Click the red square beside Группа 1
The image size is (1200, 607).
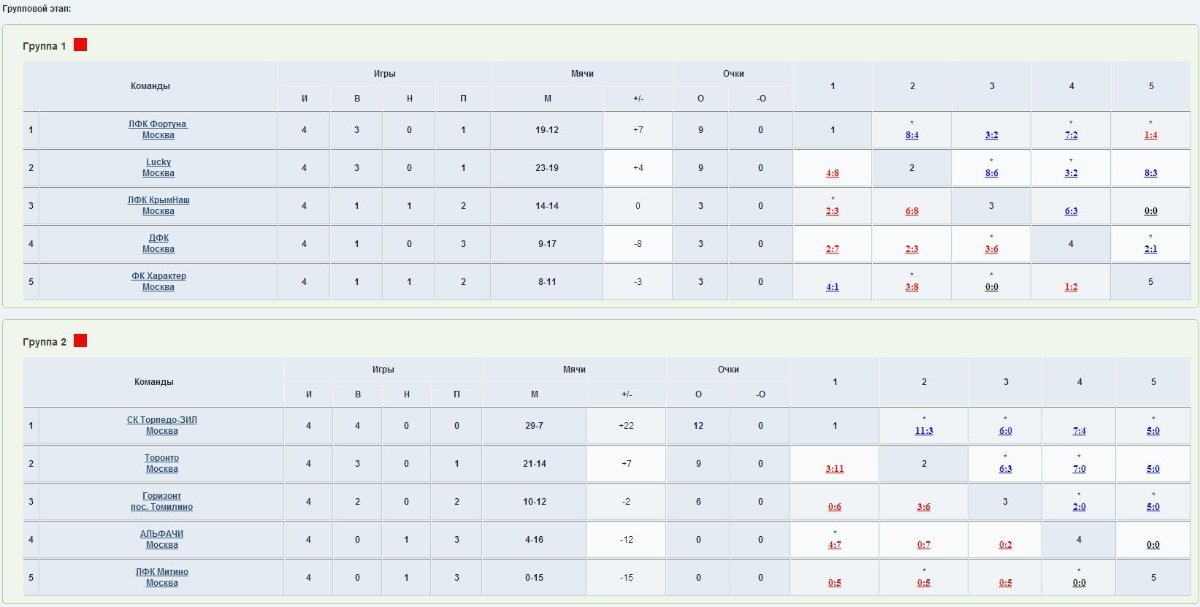pyautogui.click(x=80, y=45)
